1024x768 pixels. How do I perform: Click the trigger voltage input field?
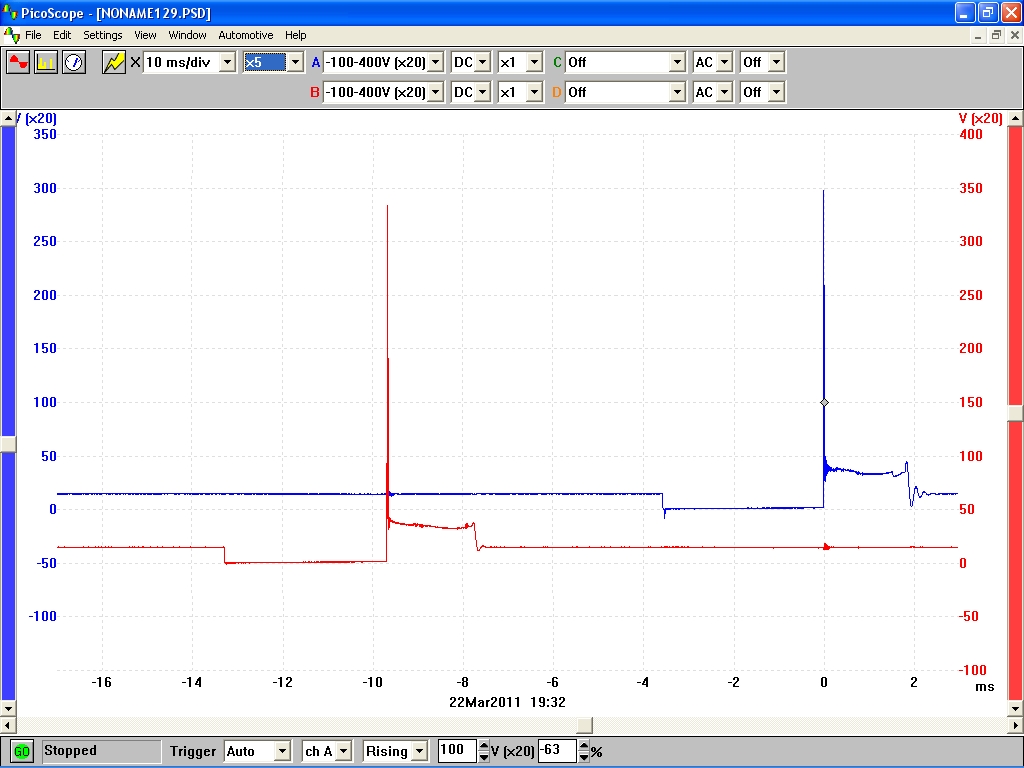pyautogui.click(x=457, y=751)
